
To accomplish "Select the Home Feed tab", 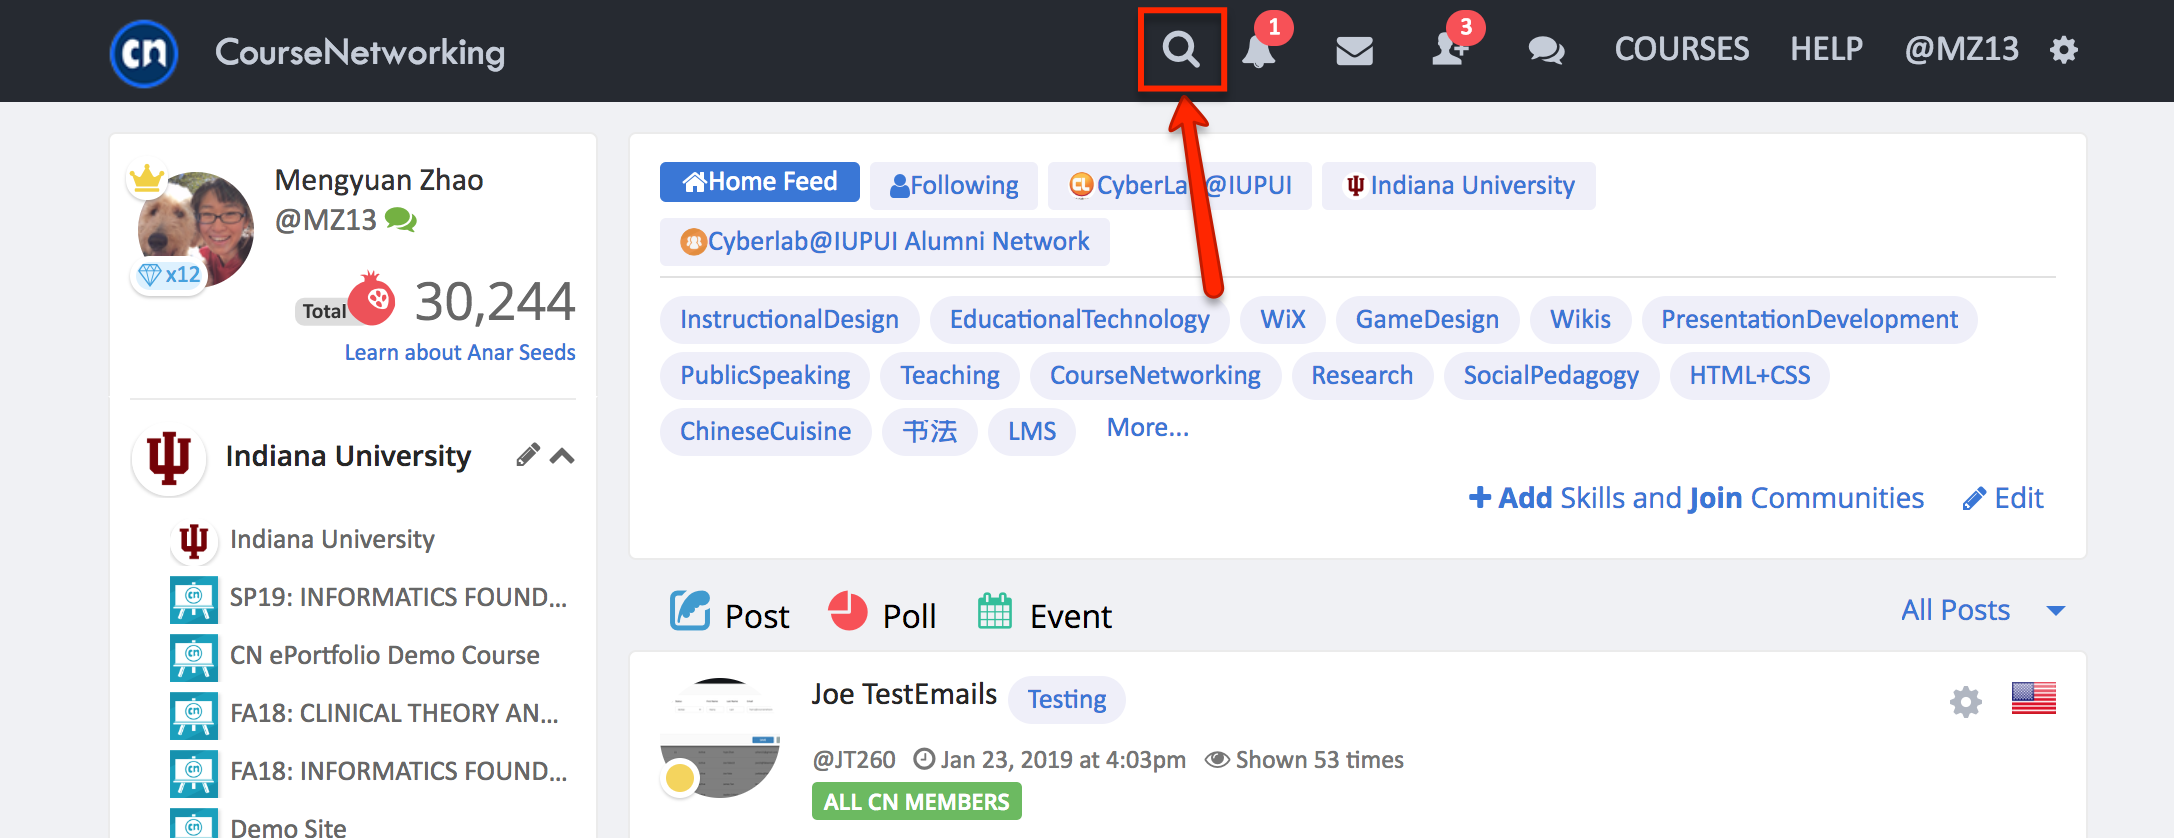I will coord(760,182).
